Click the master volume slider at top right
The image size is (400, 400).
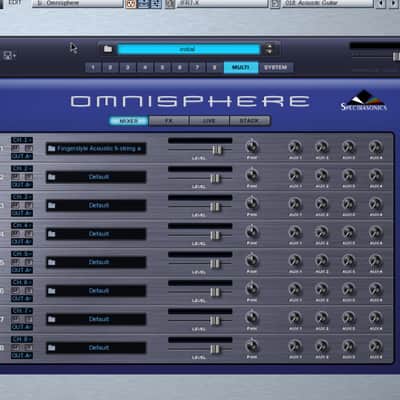point(396,56)
